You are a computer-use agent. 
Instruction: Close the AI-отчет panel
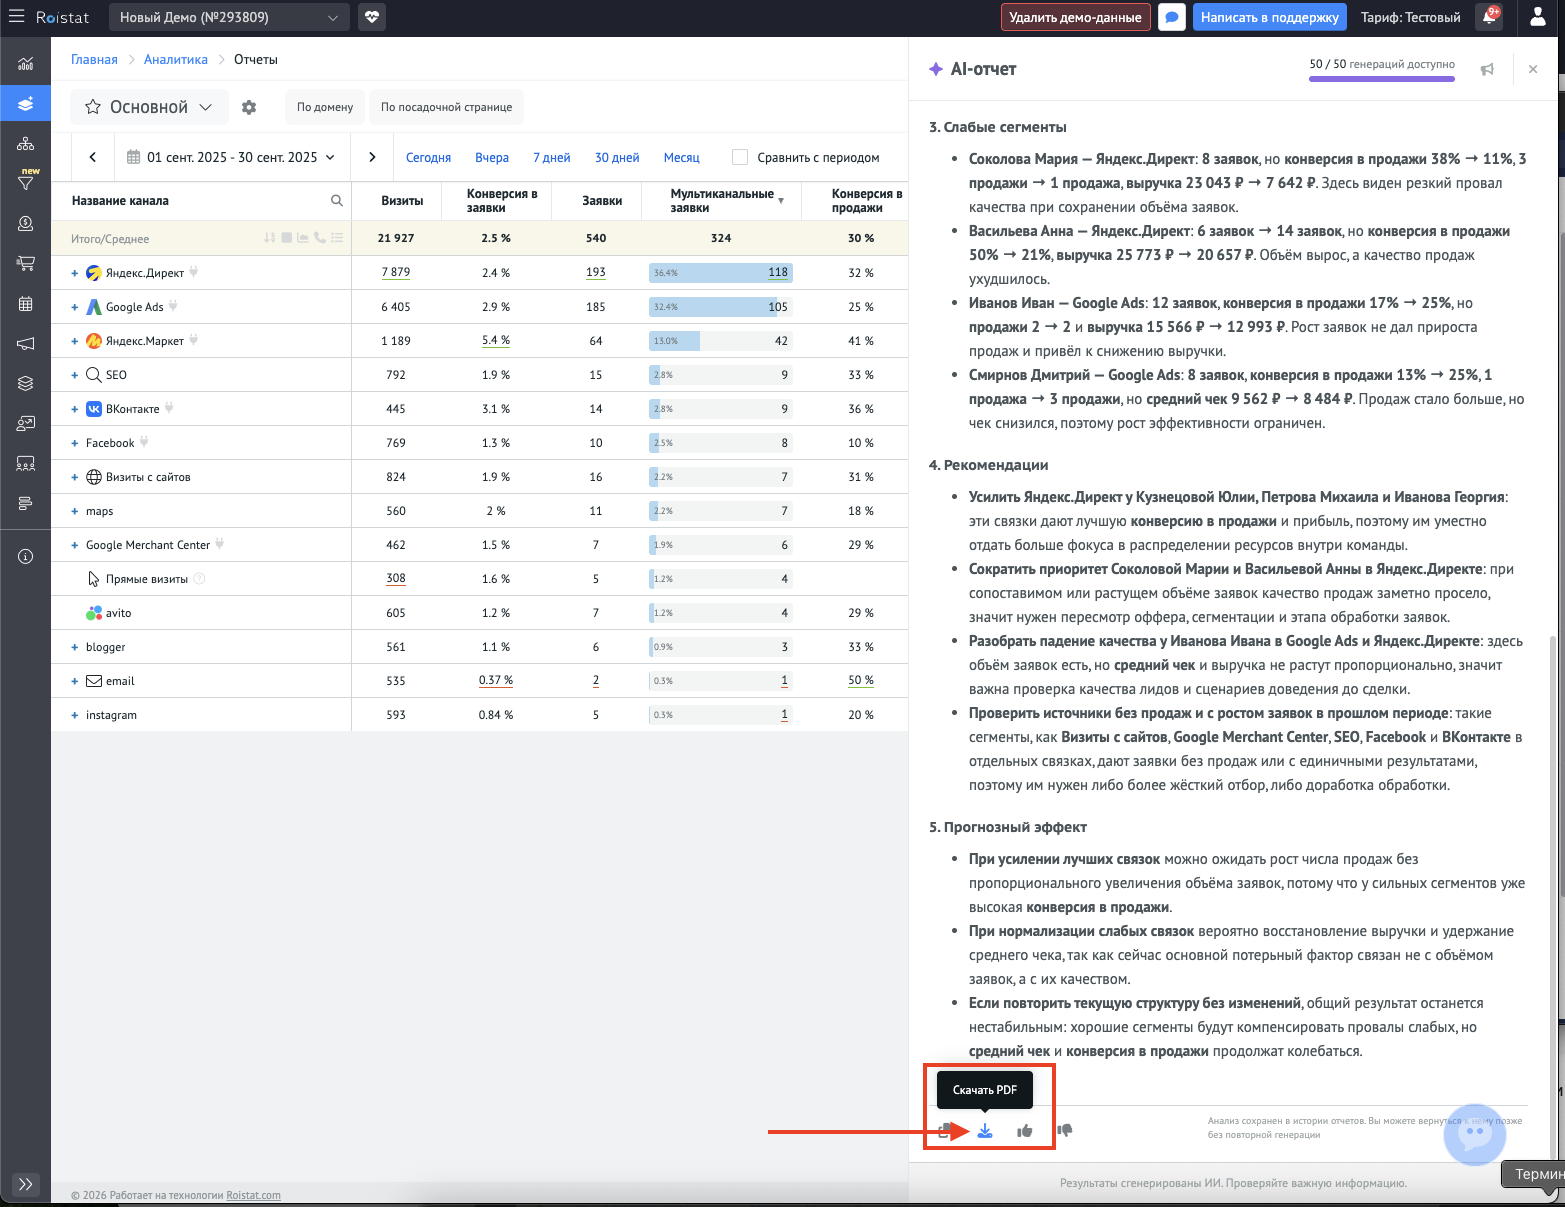point(1533,69)
